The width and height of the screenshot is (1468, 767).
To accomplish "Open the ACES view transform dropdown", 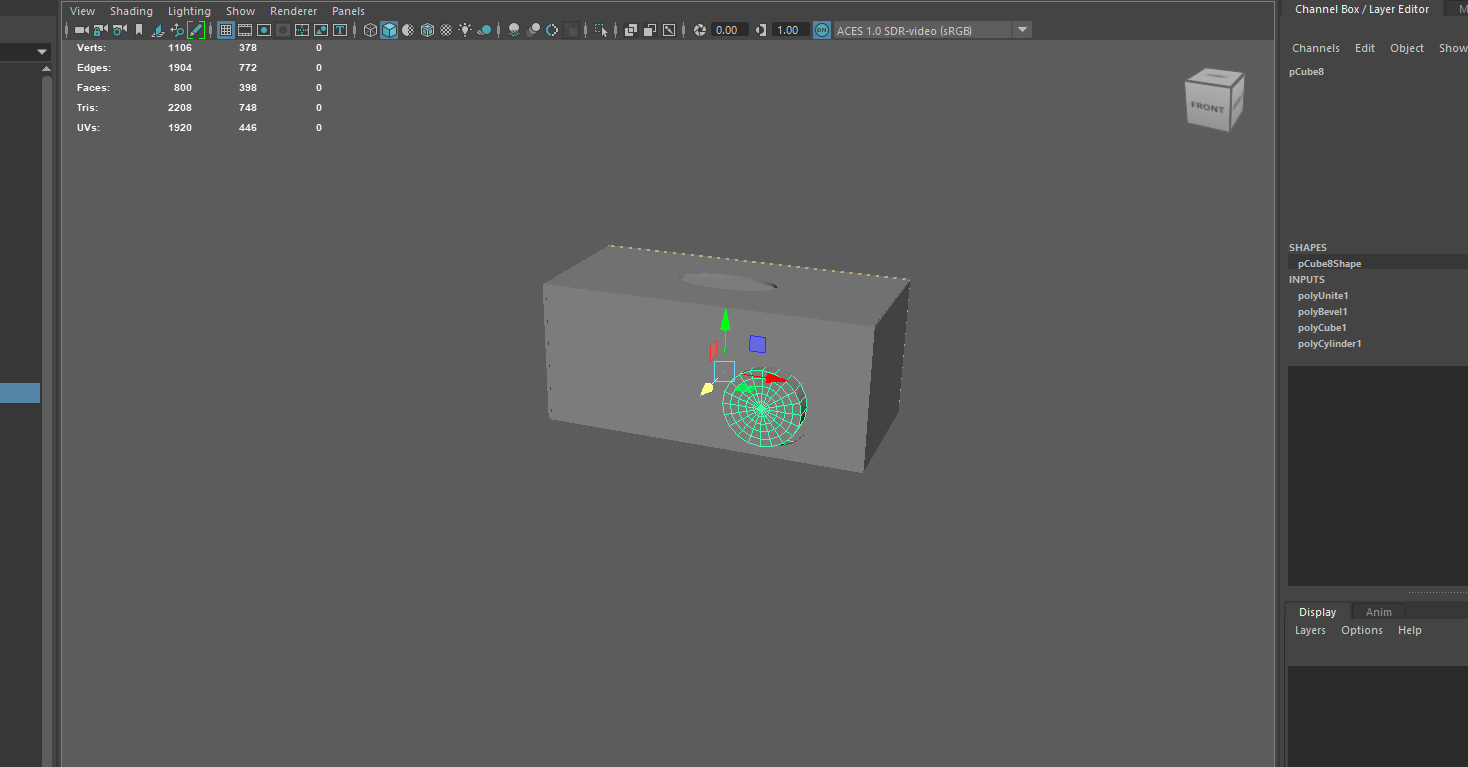I will tap(1022, 30).
